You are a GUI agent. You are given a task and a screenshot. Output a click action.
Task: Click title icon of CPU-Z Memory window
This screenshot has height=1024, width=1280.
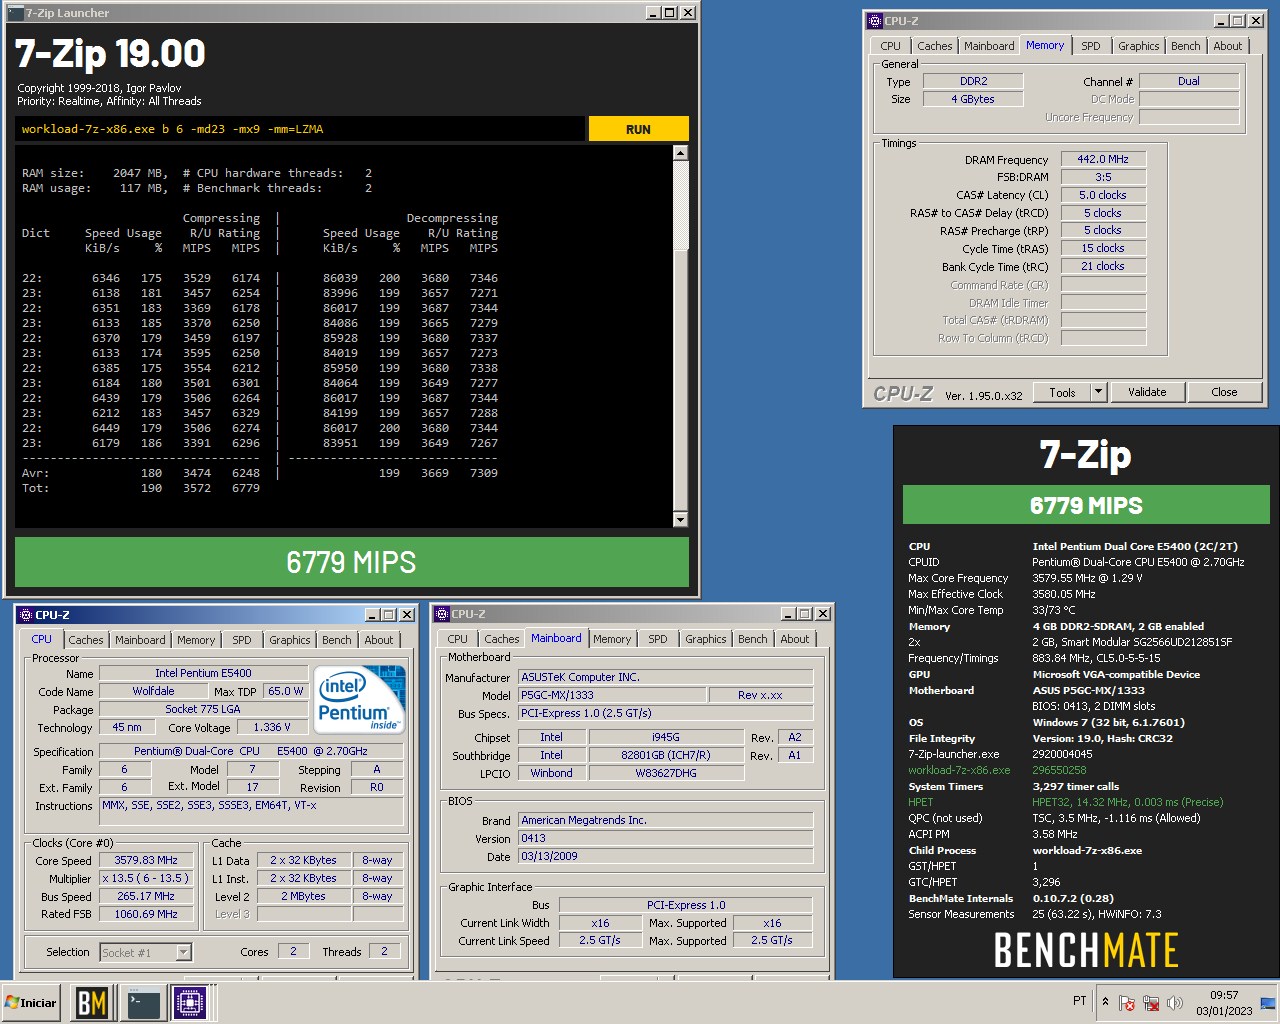coord(875,20)
